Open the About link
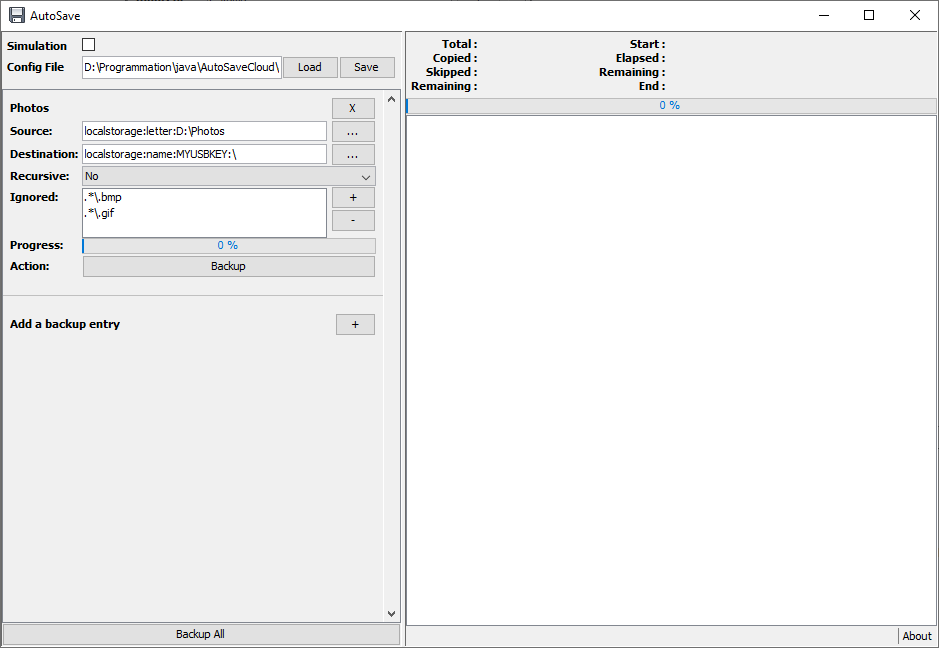 [917, 636]
